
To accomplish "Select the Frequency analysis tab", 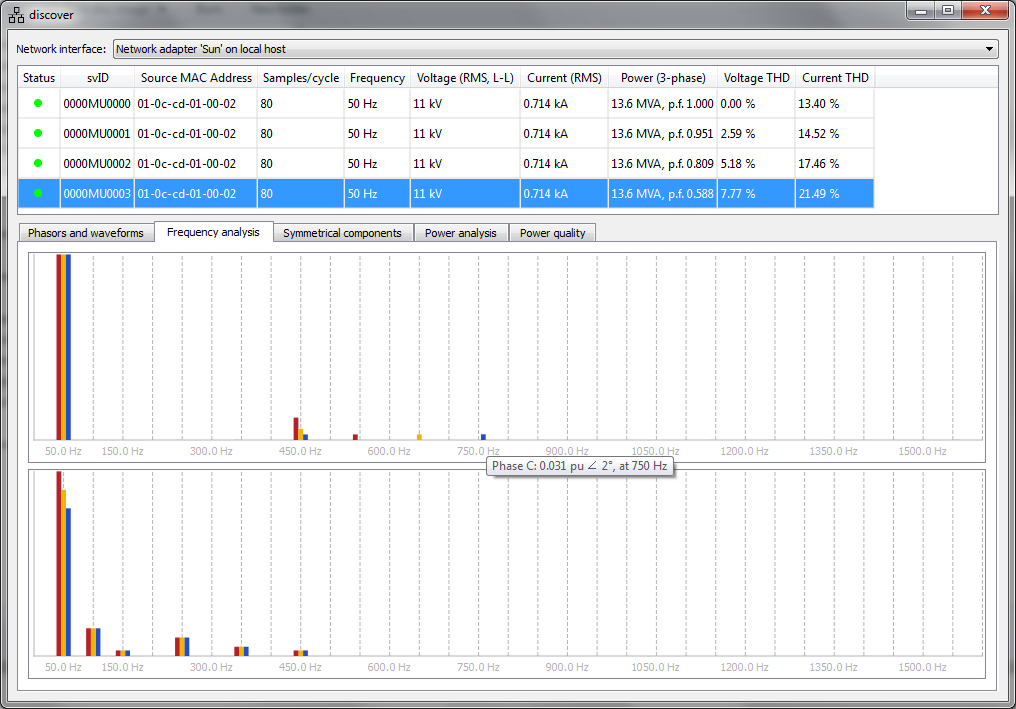I will 213,232.
